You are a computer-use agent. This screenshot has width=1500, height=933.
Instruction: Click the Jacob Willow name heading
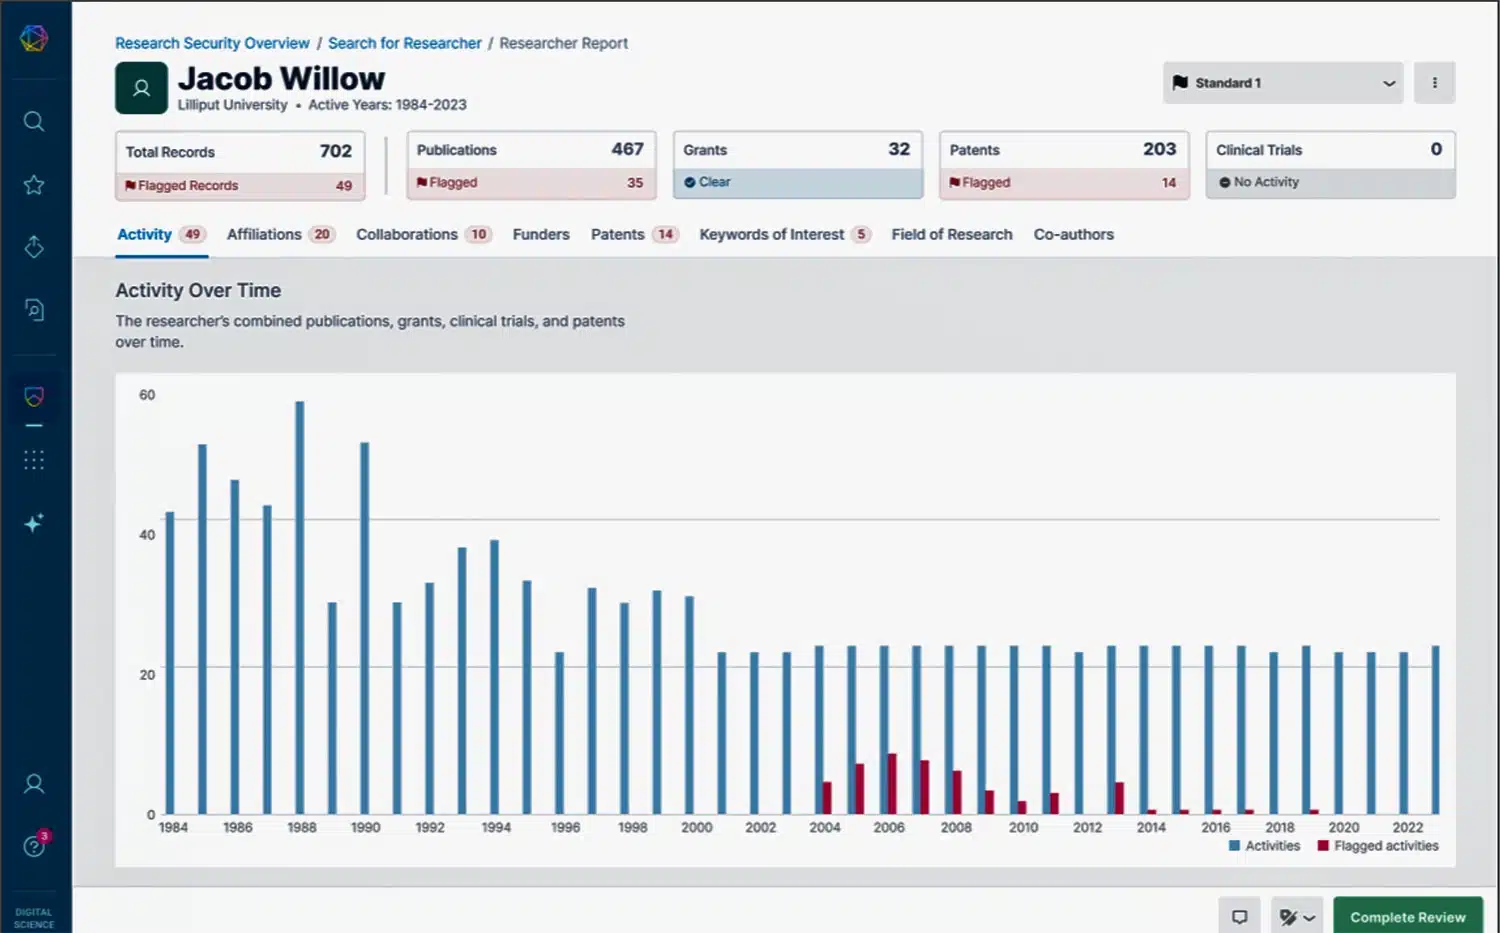[281, 78]
